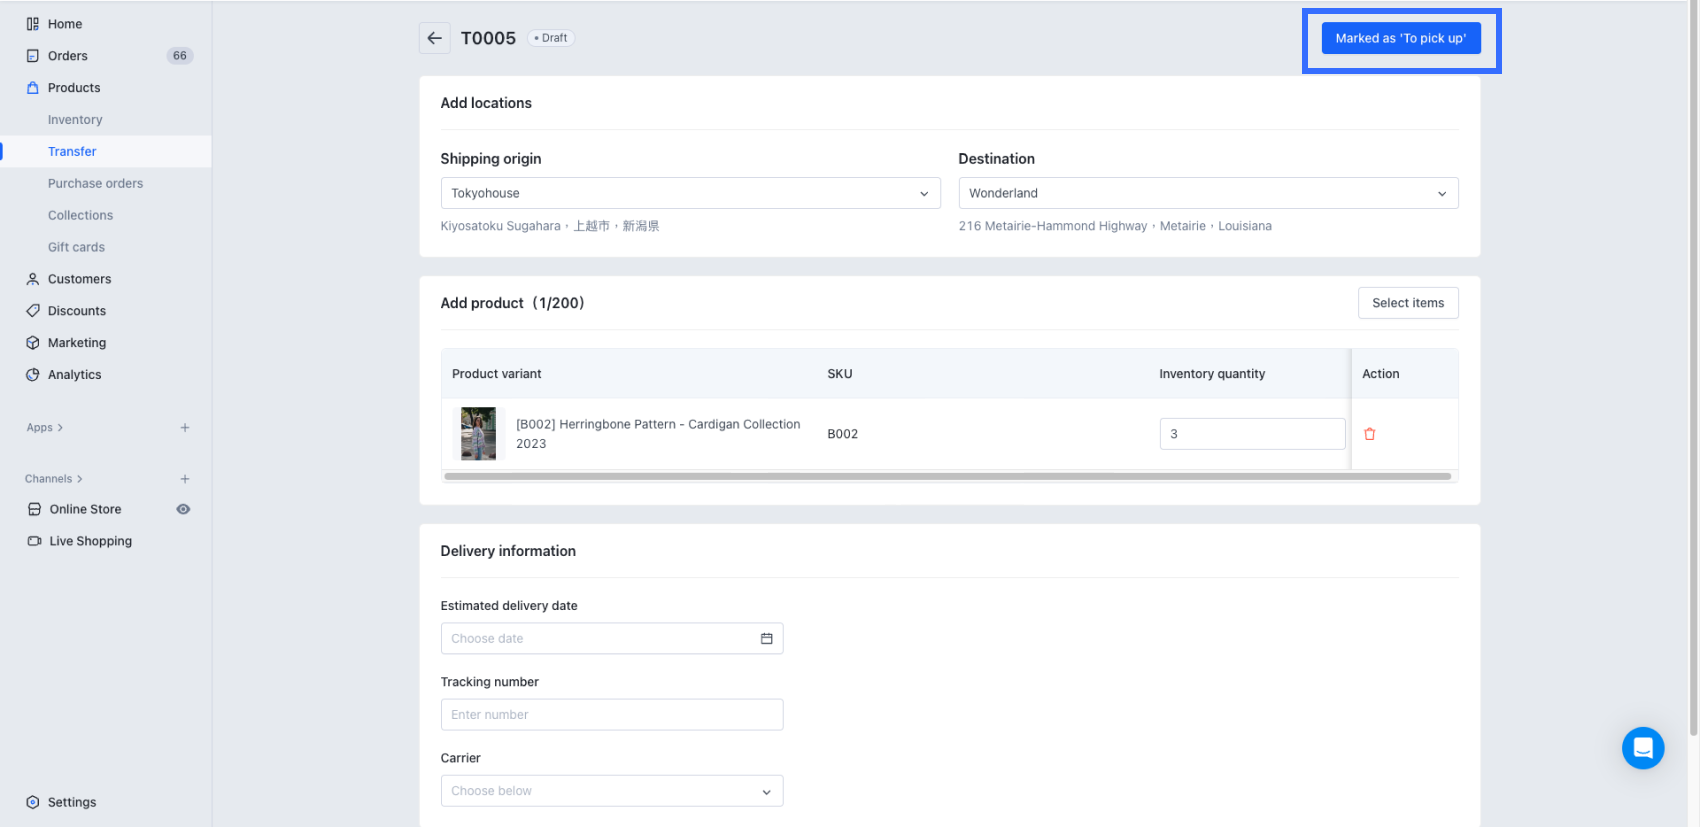The image size is (1700, 827).
Task: Open Inventory in the Products submenu
Action: tap(75, 120)
